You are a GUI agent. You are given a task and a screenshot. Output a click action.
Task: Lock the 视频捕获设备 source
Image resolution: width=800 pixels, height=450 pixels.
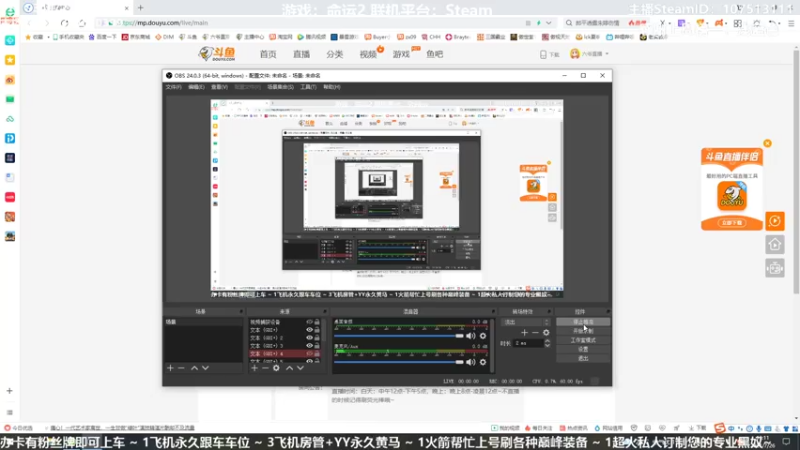(317, 322)
